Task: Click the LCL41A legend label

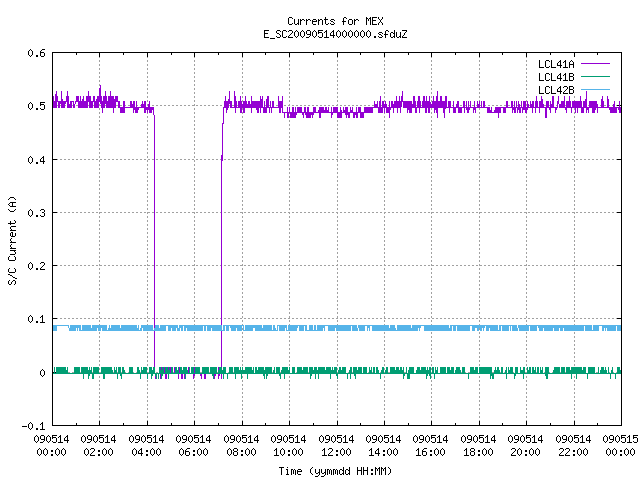Action: (x=556, y=64)
